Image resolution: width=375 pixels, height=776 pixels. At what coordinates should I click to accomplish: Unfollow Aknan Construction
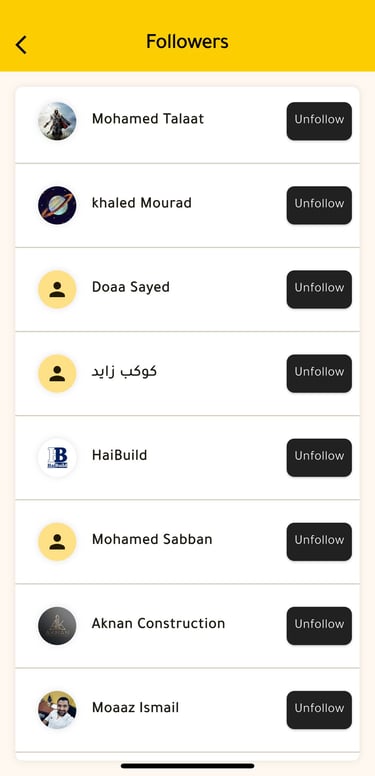tap(319, 626)
